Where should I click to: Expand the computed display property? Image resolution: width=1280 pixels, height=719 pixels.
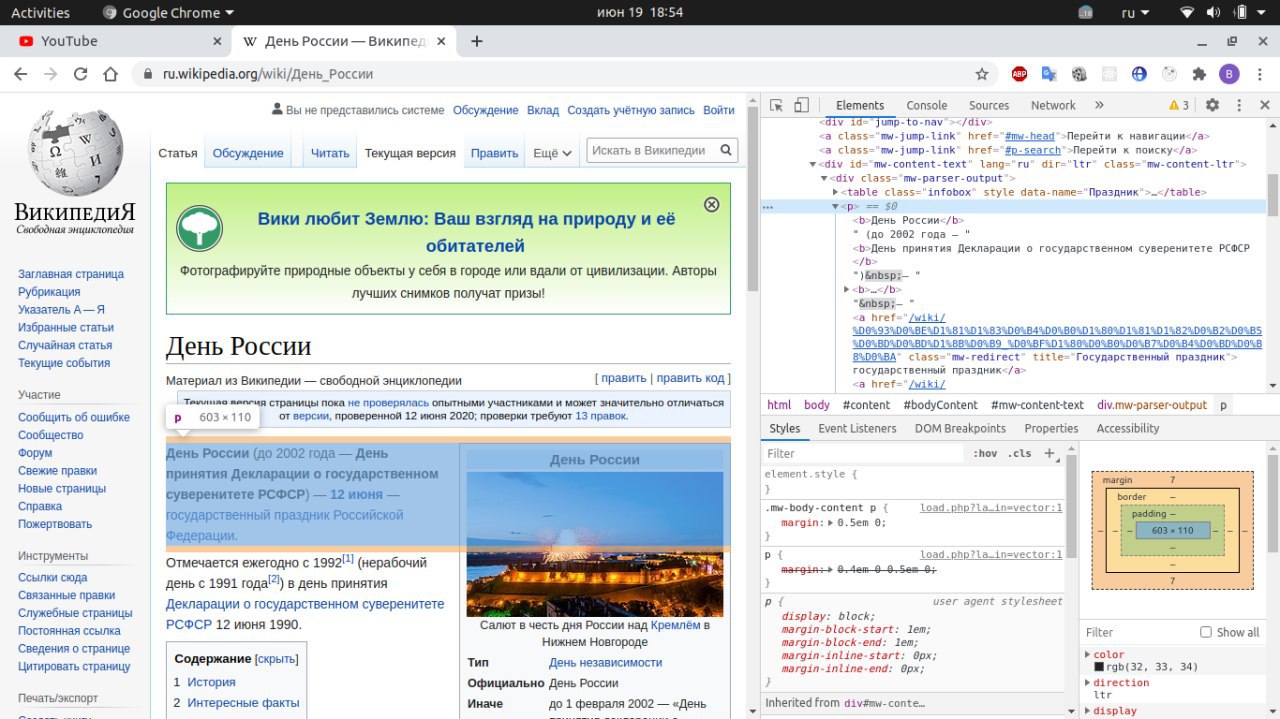pyautogui.click(x=1088, y=711)
